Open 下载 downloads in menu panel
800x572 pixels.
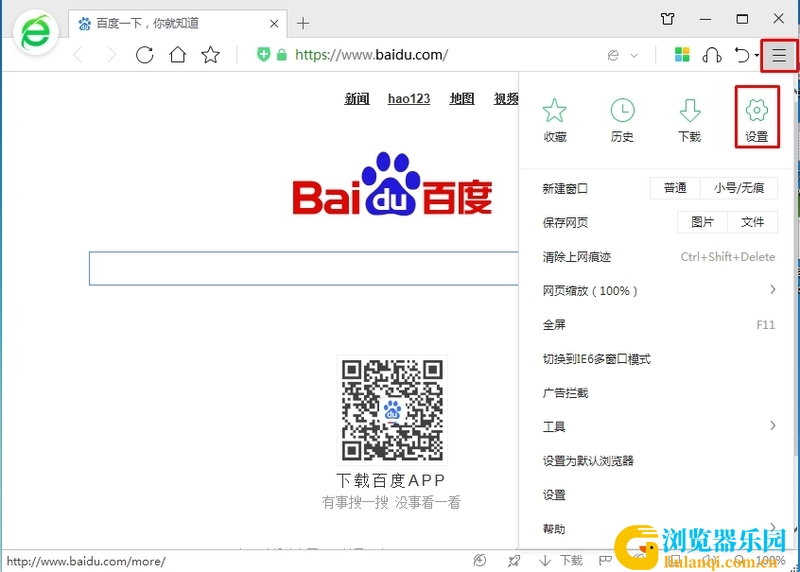pyautogui.click(x=689, y=120)
